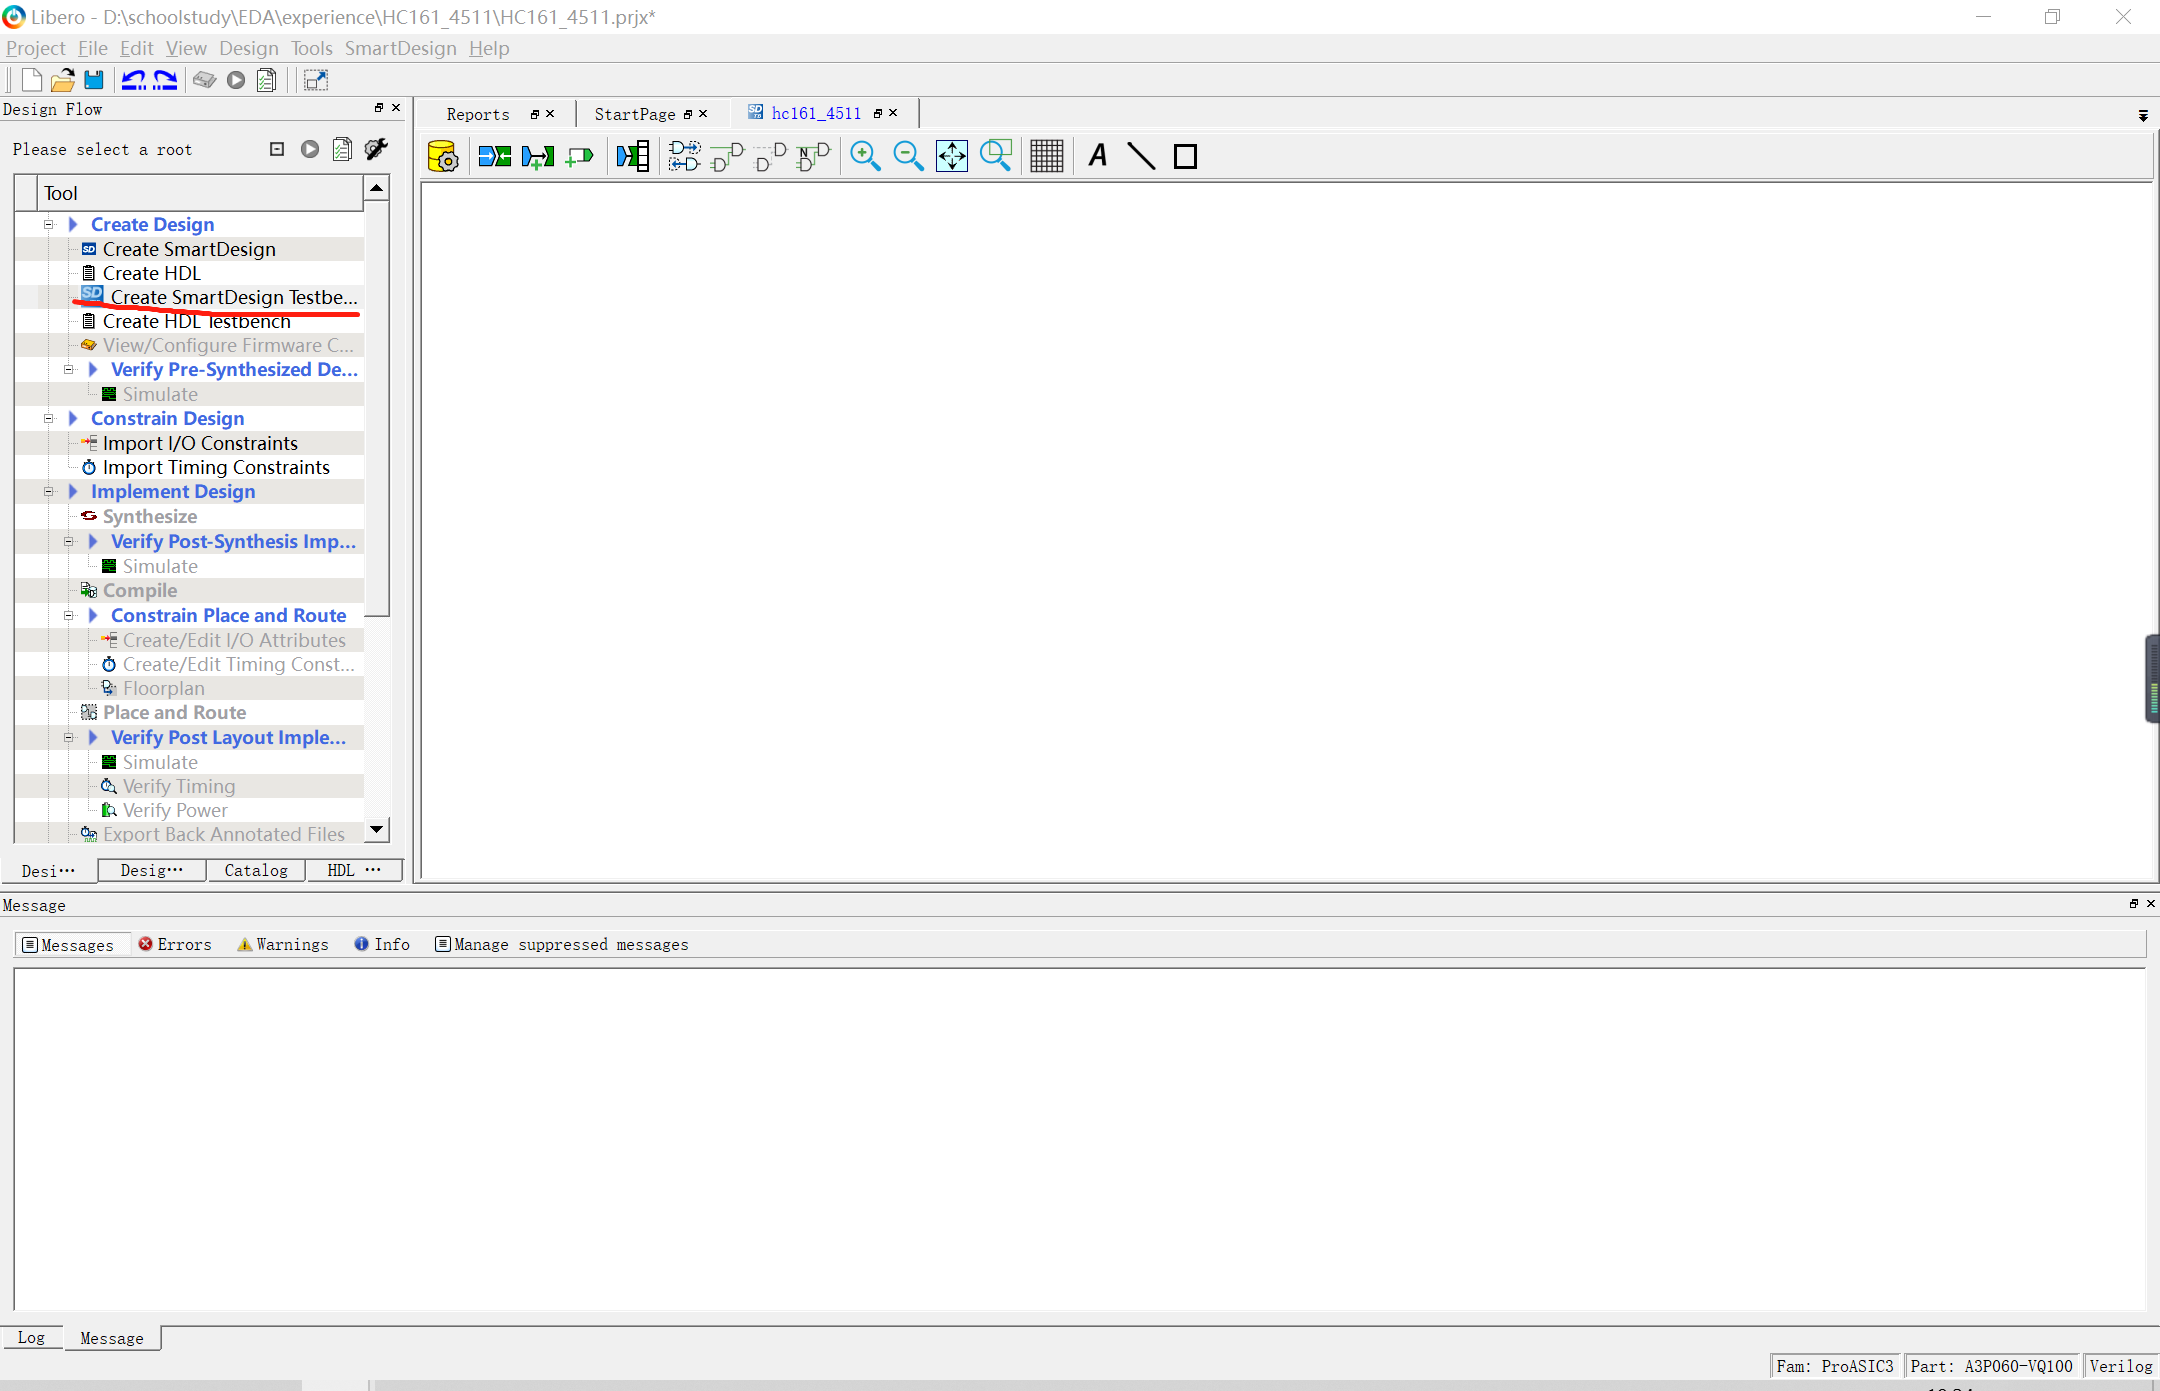Image resolution: width=2160 pixels, height=1391 pixels.
Task: Click the Zoom to Fit arrows icon
Action: [951, 156]
